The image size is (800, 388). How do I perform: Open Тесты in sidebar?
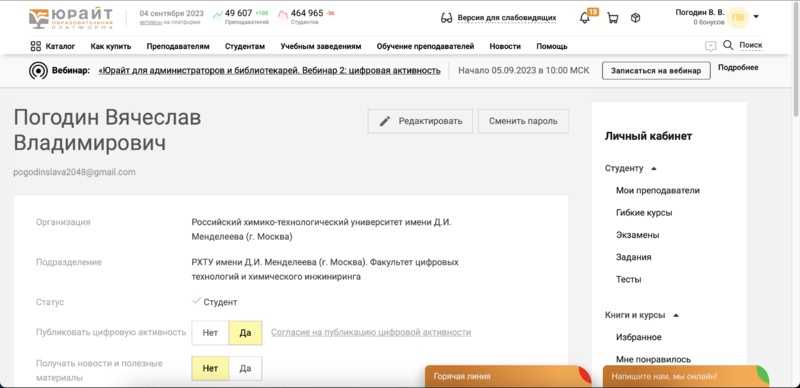[629, 280]
